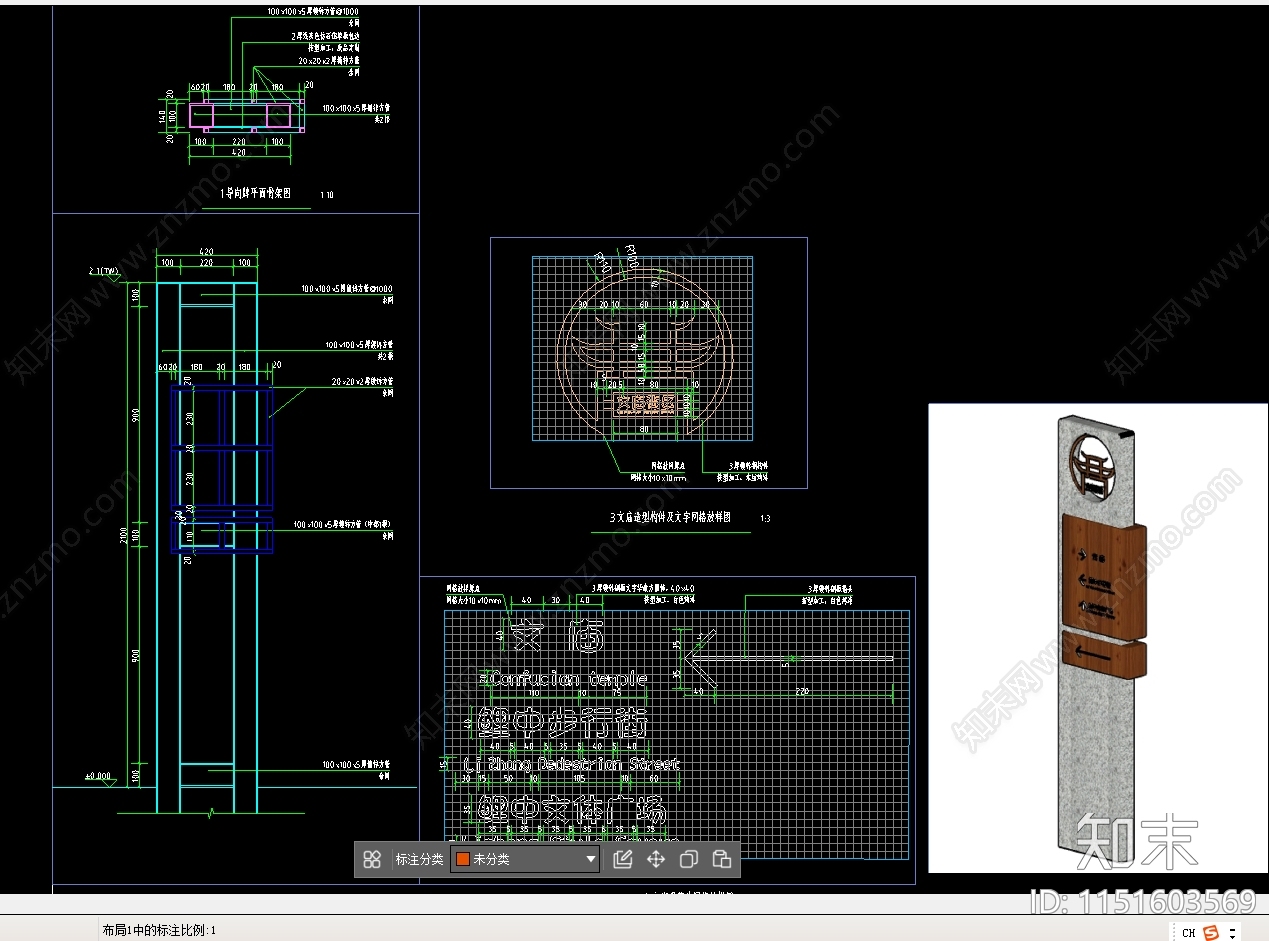Click the ±0.000 elevation marker
1269x941 pixels.
(x=99, y=776)
